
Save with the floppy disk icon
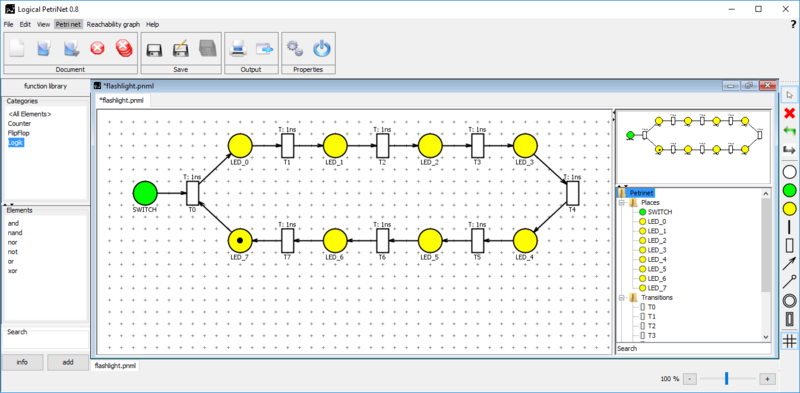pos(154,49)
